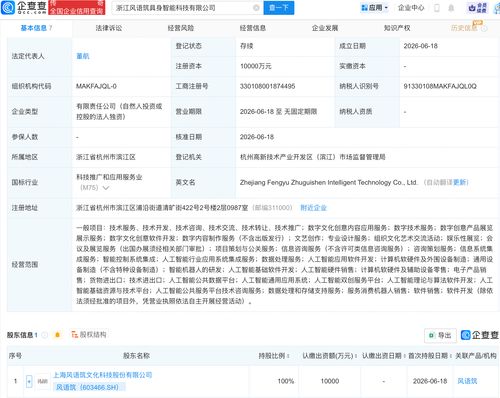Click shareholder company logo thumbnail

coord(43,381)
